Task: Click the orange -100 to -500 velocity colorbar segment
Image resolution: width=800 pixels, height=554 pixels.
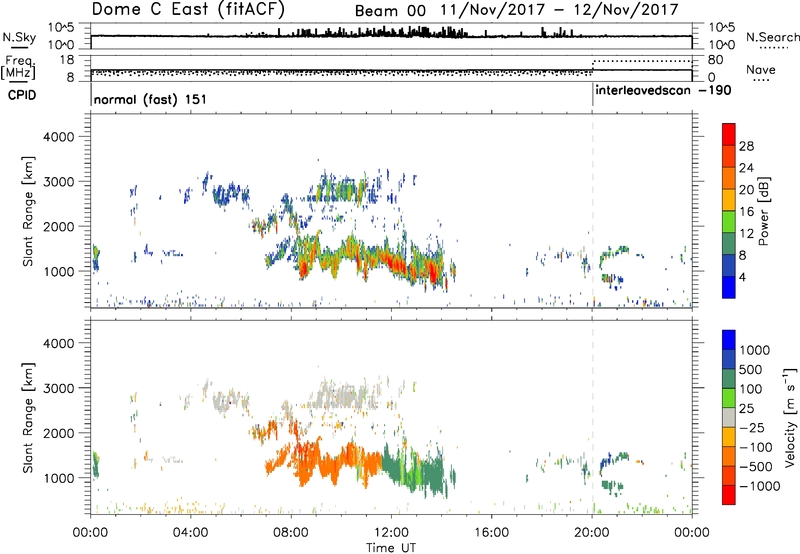Action: [729, 456]
